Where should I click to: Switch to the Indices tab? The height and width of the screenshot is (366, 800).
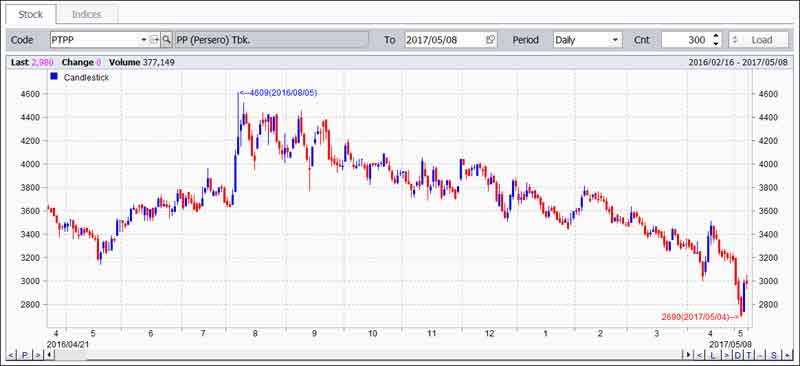86,14
